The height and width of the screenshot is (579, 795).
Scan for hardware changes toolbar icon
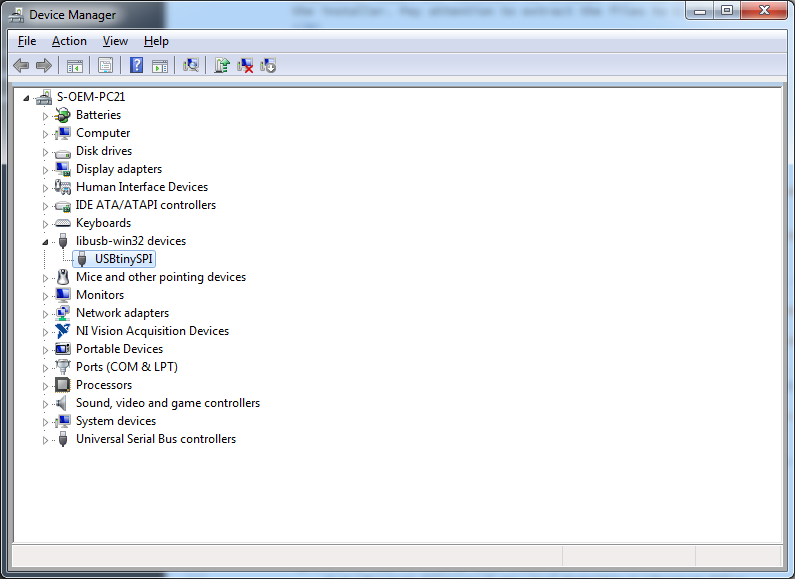click(x=191, y=65)
